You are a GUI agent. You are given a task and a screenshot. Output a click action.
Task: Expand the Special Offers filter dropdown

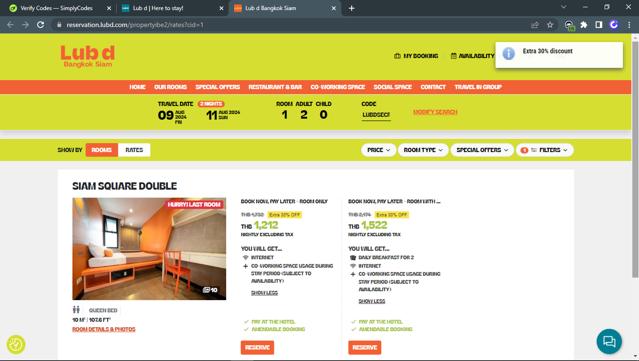pyautogui.click(x=482, y=150)
